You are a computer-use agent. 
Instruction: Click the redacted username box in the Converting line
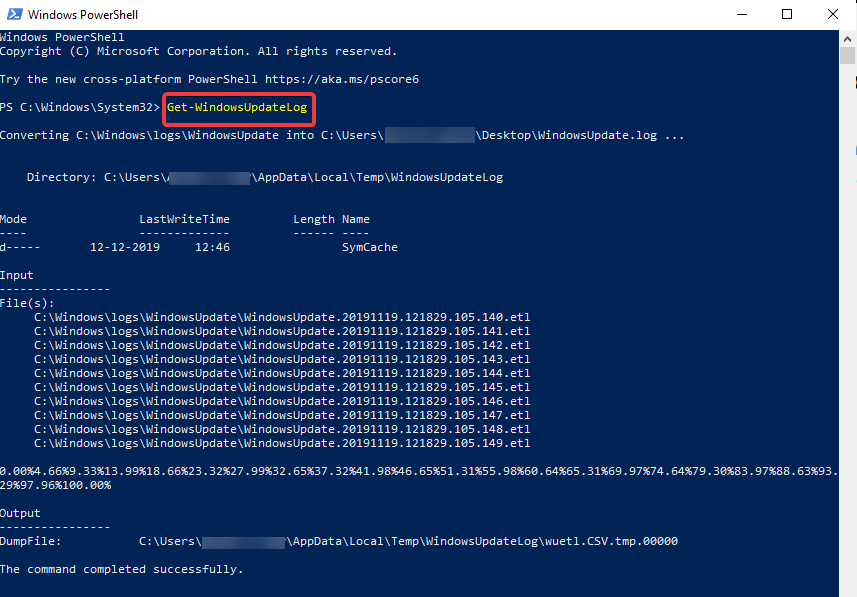click(x=430, y=134)
